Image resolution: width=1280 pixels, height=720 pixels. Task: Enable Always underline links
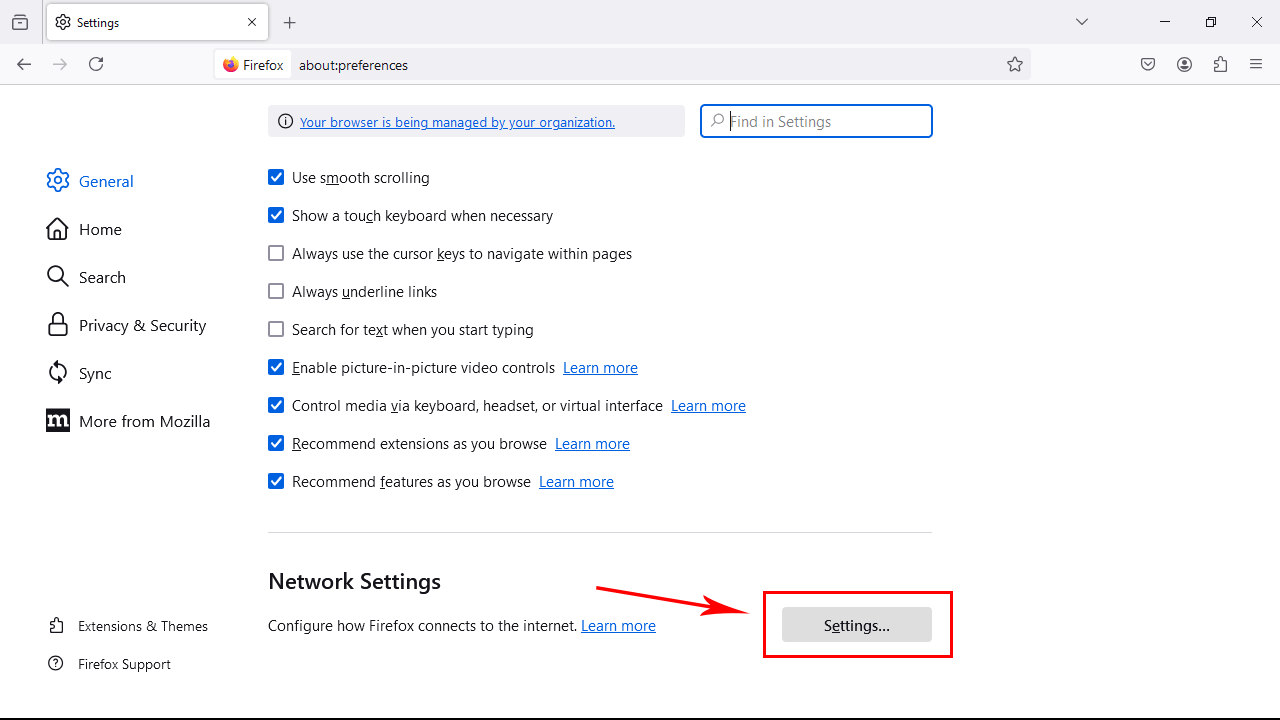coord(276,291)
